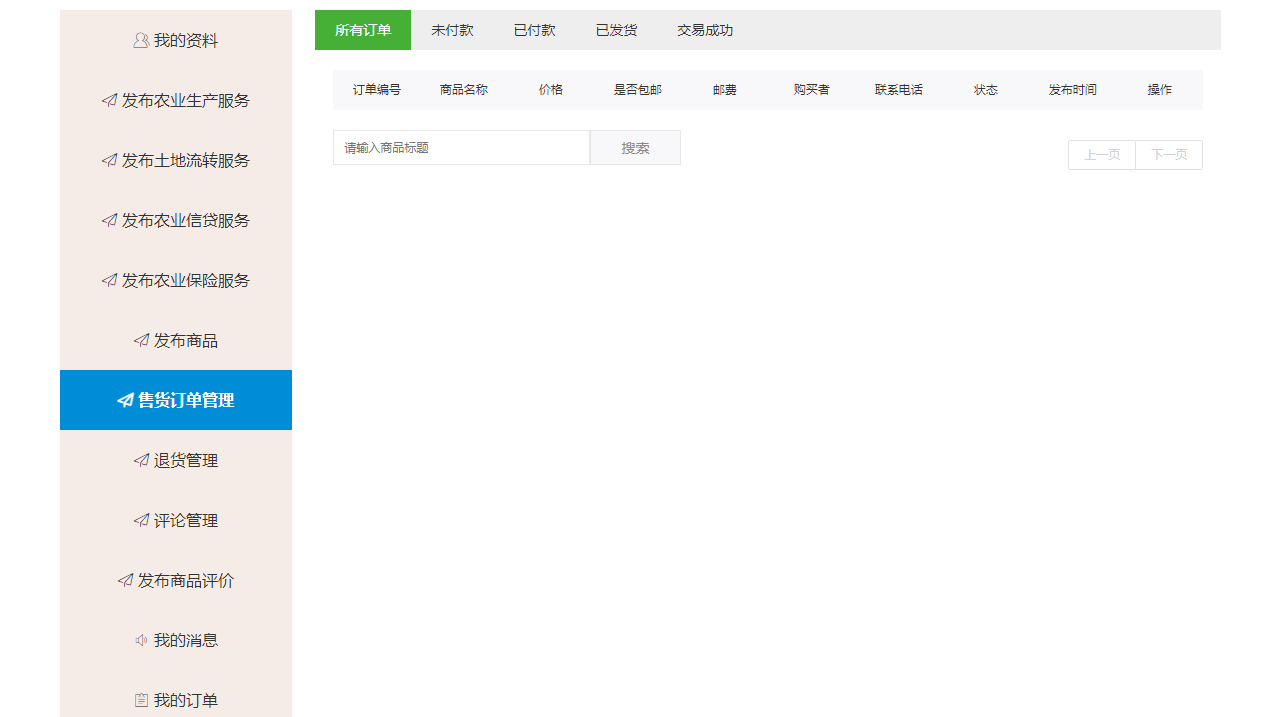1282x717 pixels.
Task: Click paper plane icon beside 发布商品
Action: pos(141,341)
